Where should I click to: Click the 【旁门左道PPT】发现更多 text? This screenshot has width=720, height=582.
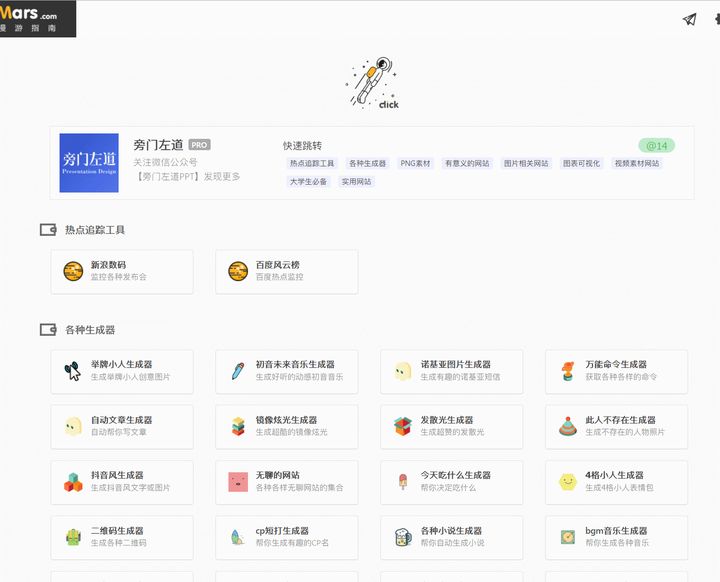186,176
